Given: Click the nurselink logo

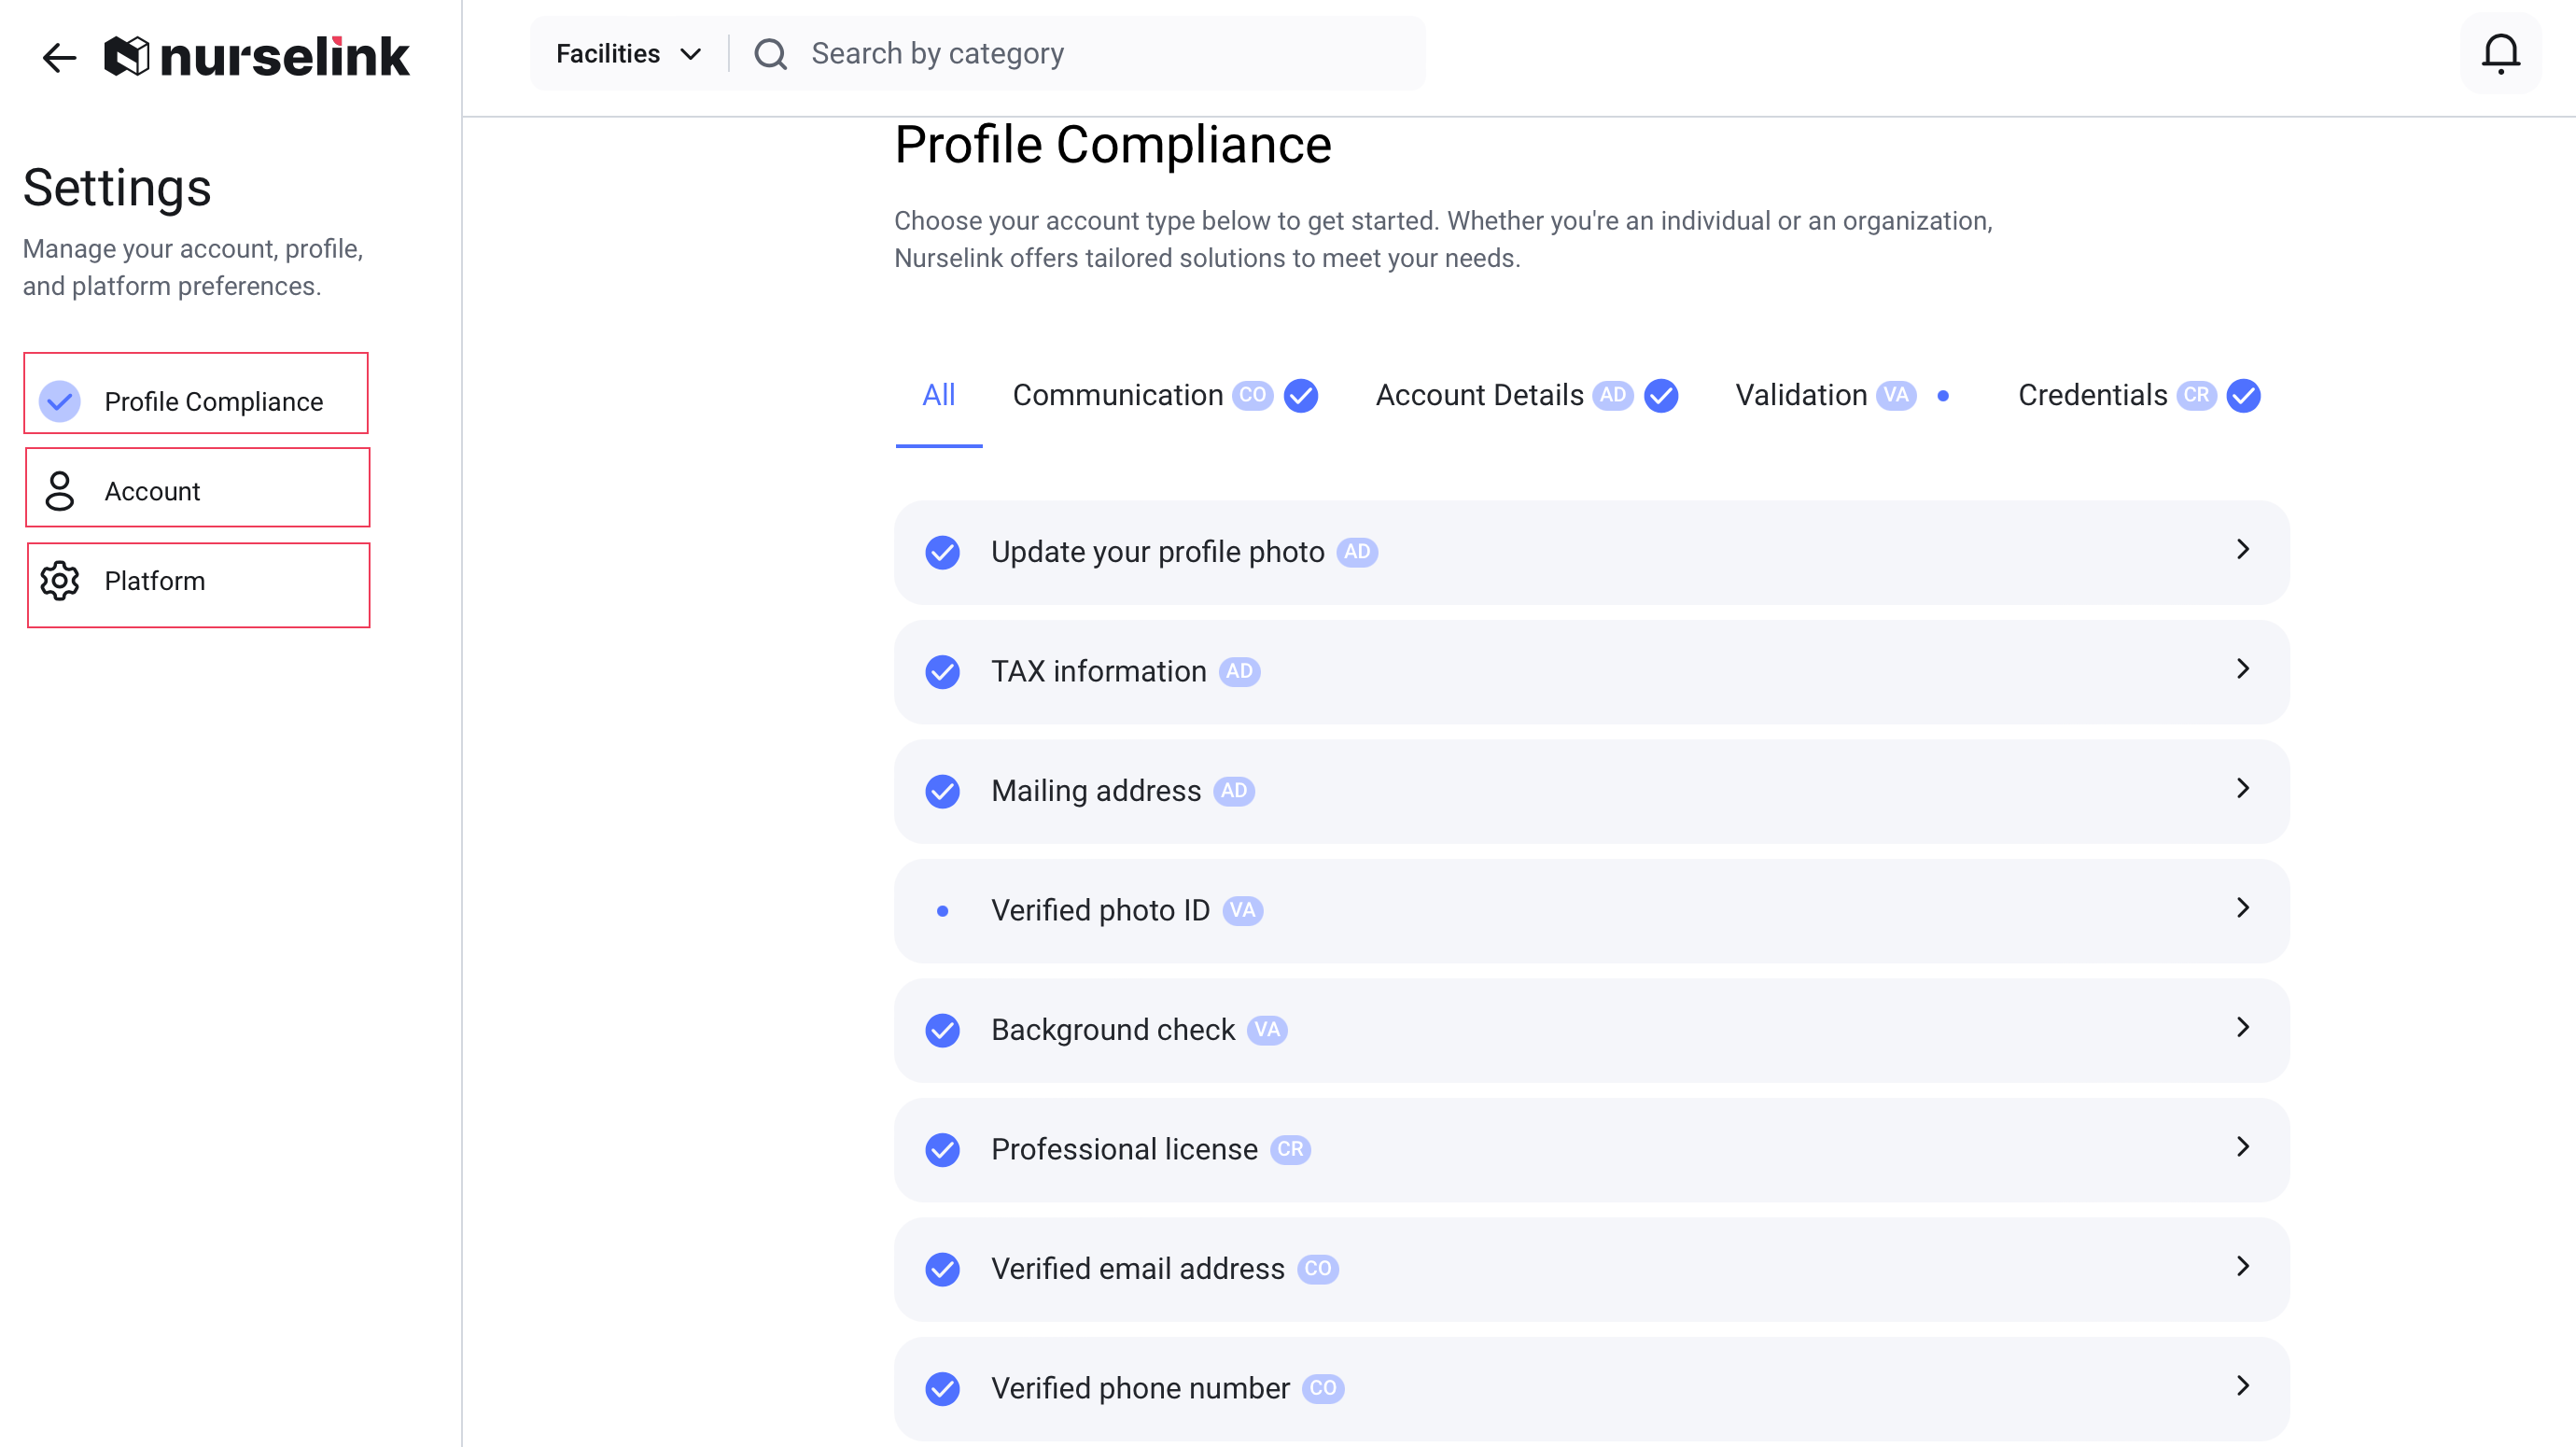Looking at the screenshot, I should 257,57.
